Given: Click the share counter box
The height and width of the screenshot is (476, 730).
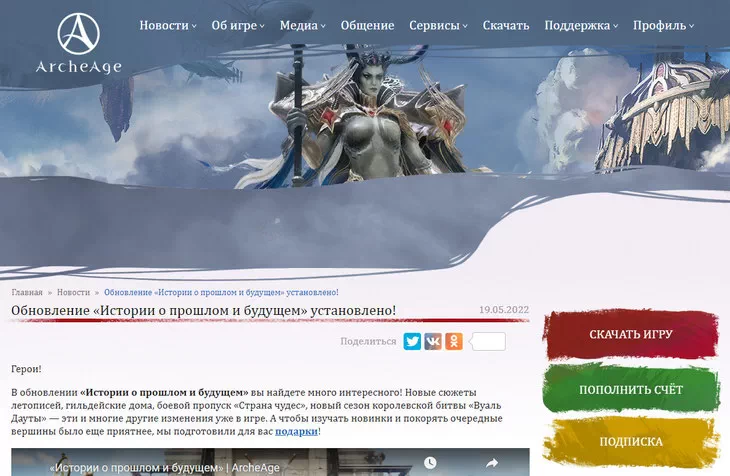Looking at the screenshot, I should [x=489, y=341].
